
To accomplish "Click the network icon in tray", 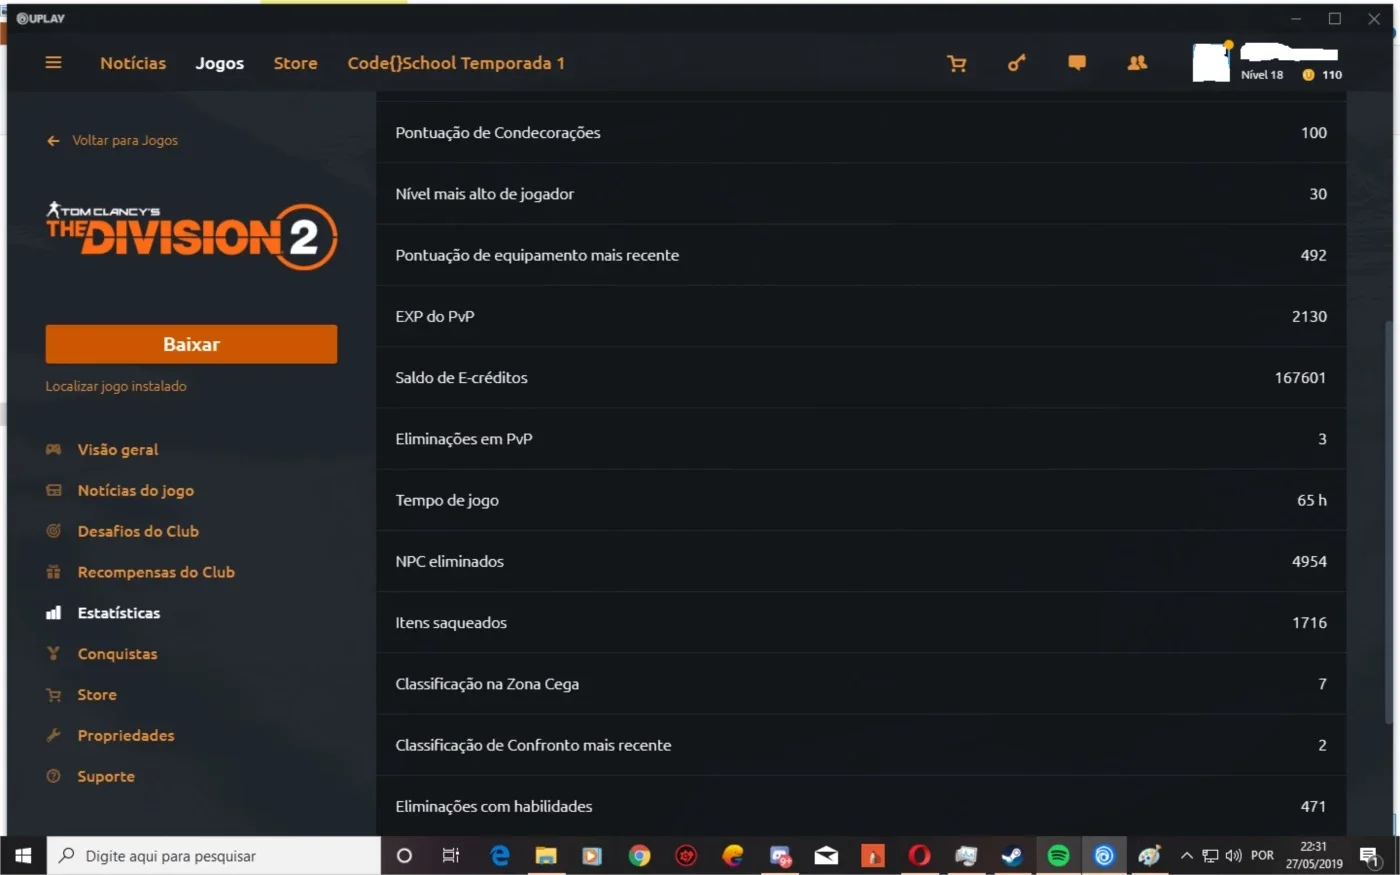I will 1211,856.
